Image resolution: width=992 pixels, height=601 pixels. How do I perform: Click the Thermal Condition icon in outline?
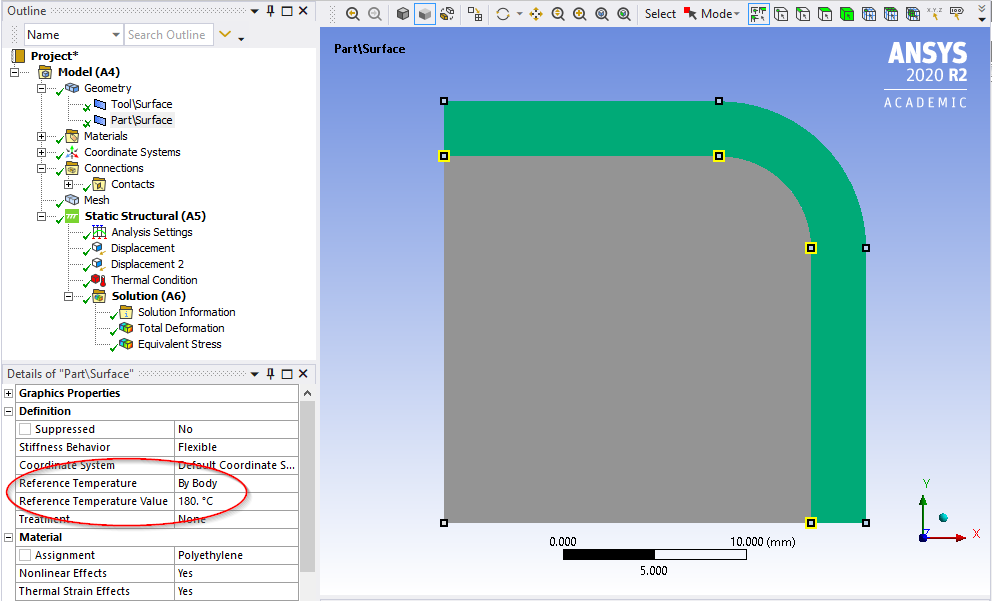(98, 280)
